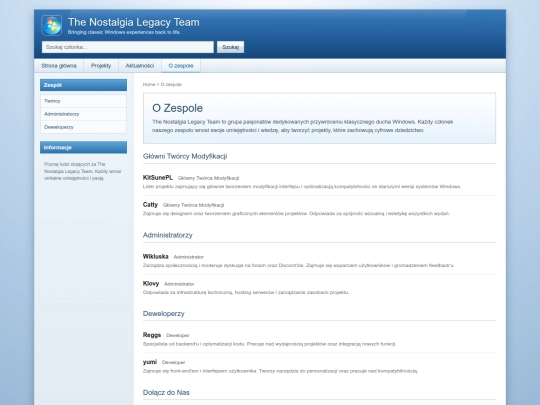Image resolution: width=540 pixels, height=405 pixels.
Task: Click the O Zespole page heading
Action: tap(177, 108)
